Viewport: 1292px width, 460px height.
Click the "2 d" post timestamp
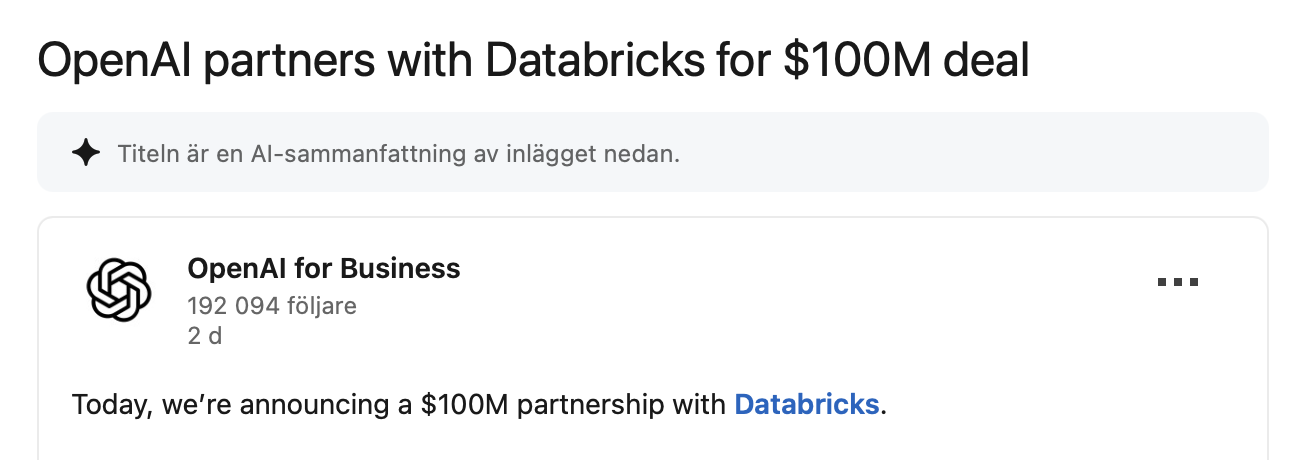(204, 336)
